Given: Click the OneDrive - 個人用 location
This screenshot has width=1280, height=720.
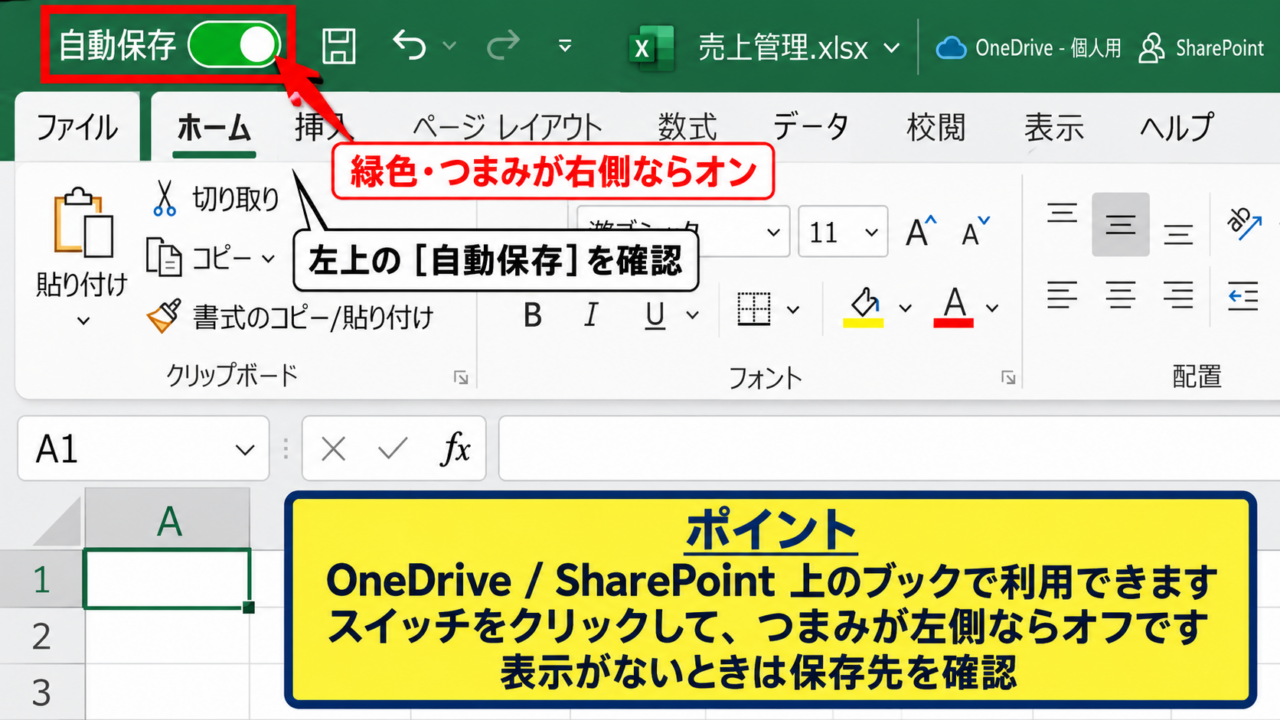Looking at the screenshot, I should click(1029, 48).
